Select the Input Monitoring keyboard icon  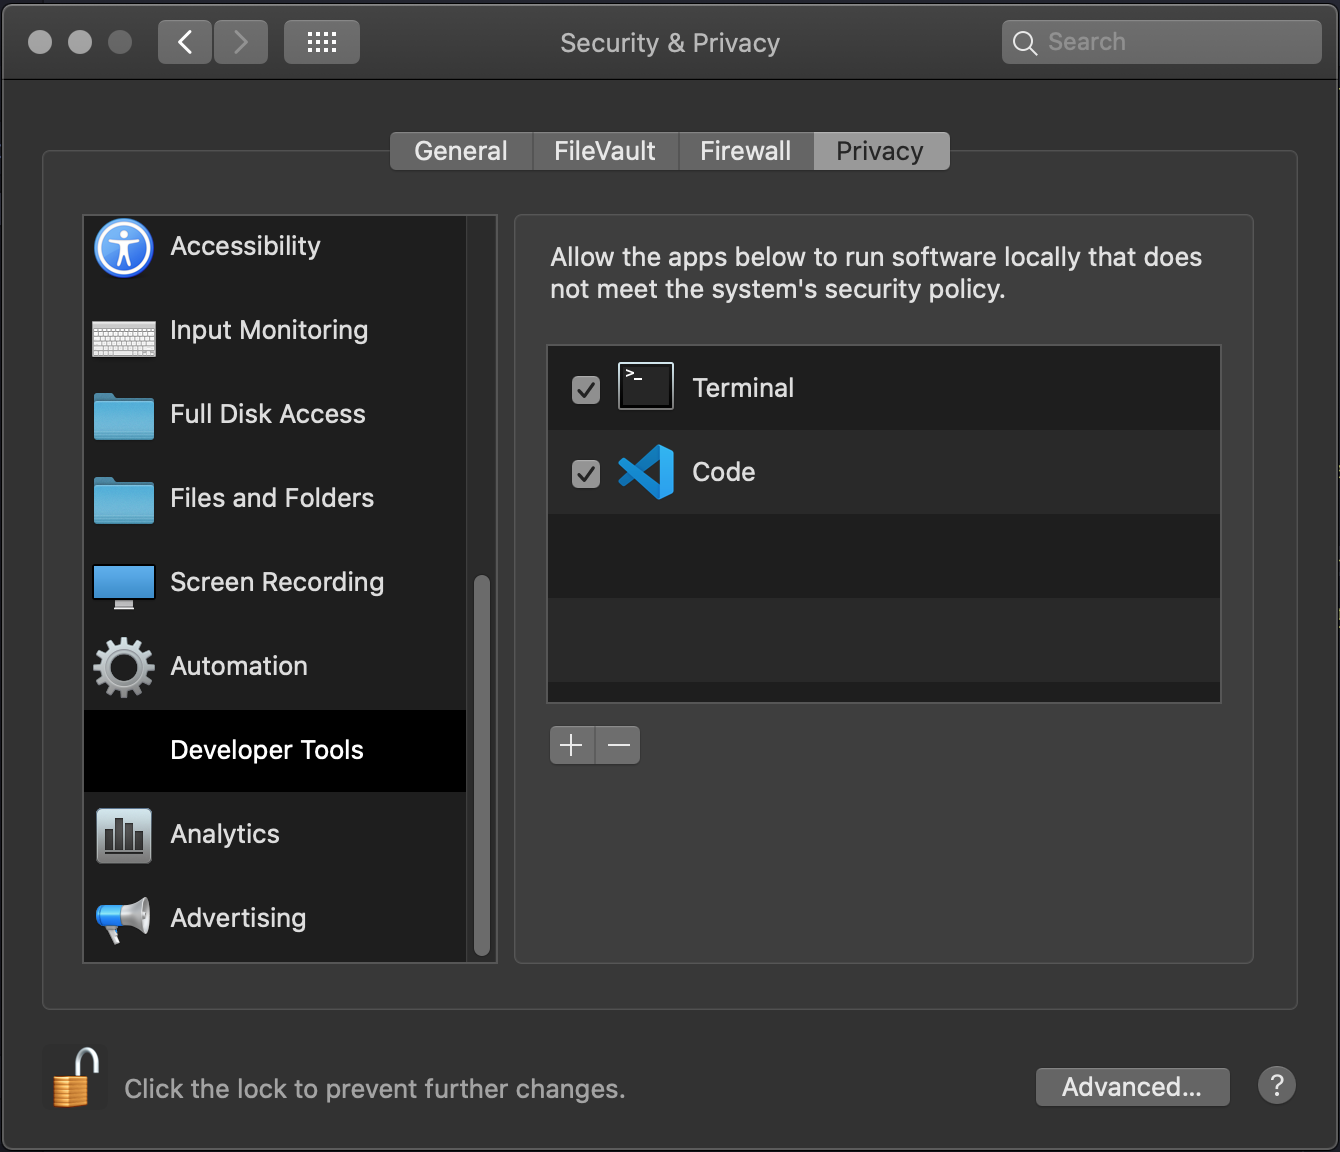pyautogui.click(x=124, y=338)
